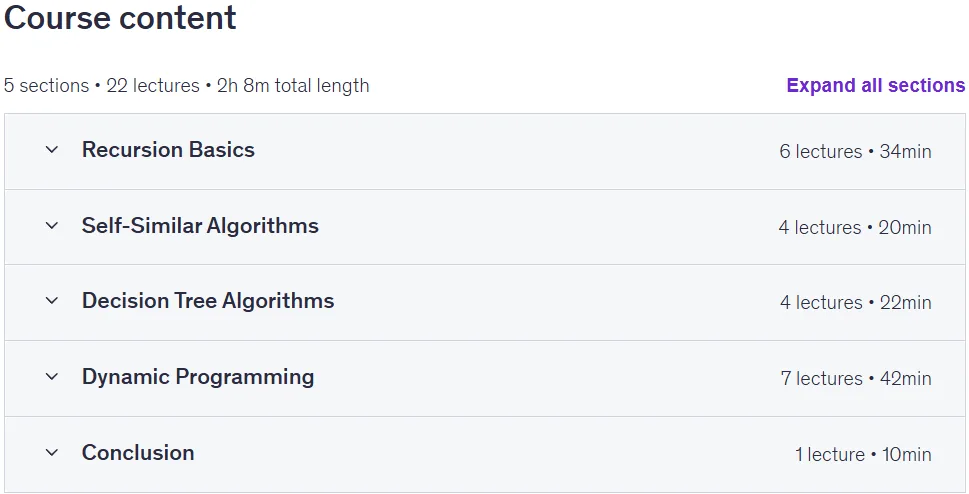
Task: Click the Expand all sections link
Action: pos(875,85)
